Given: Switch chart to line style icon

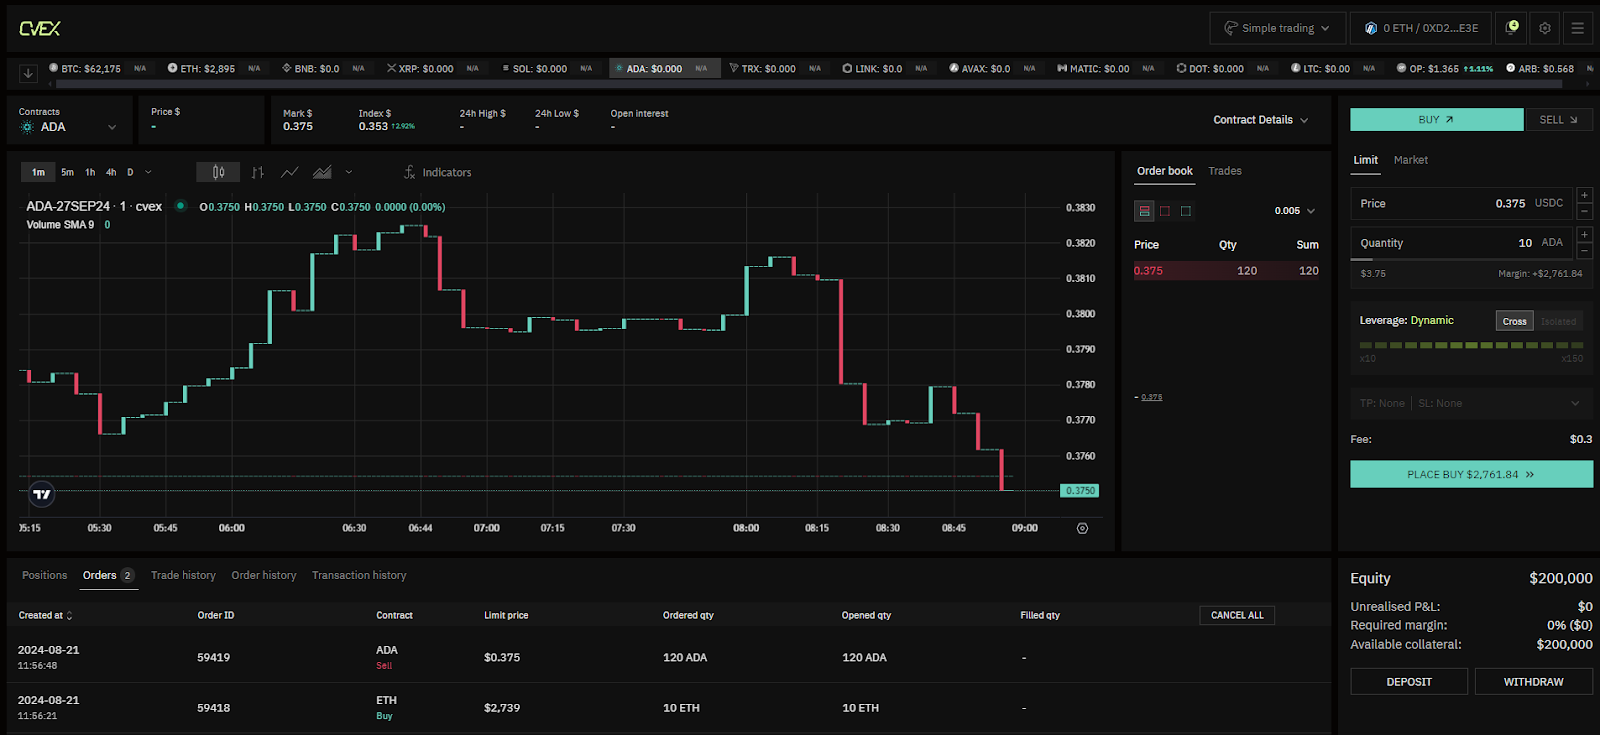Looking at the screenshot, I should tap(289, 172).
